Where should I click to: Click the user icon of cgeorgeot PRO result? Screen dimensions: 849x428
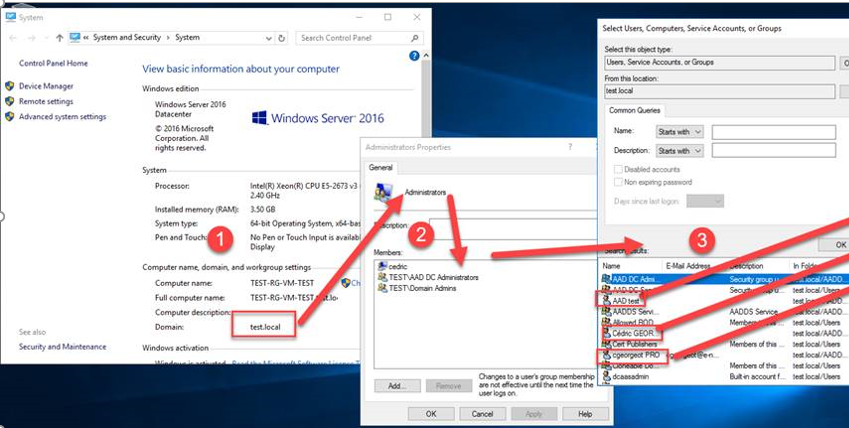pos(606,355)
